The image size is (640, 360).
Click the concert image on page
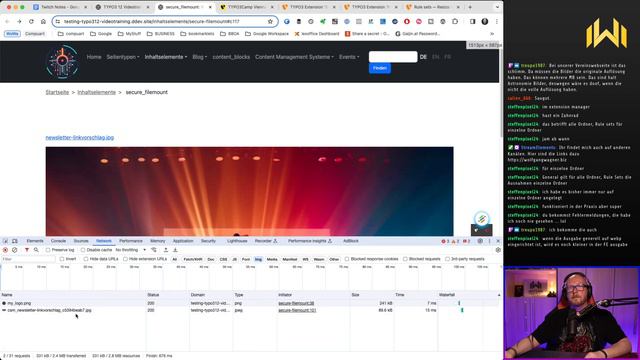point(249,191)
